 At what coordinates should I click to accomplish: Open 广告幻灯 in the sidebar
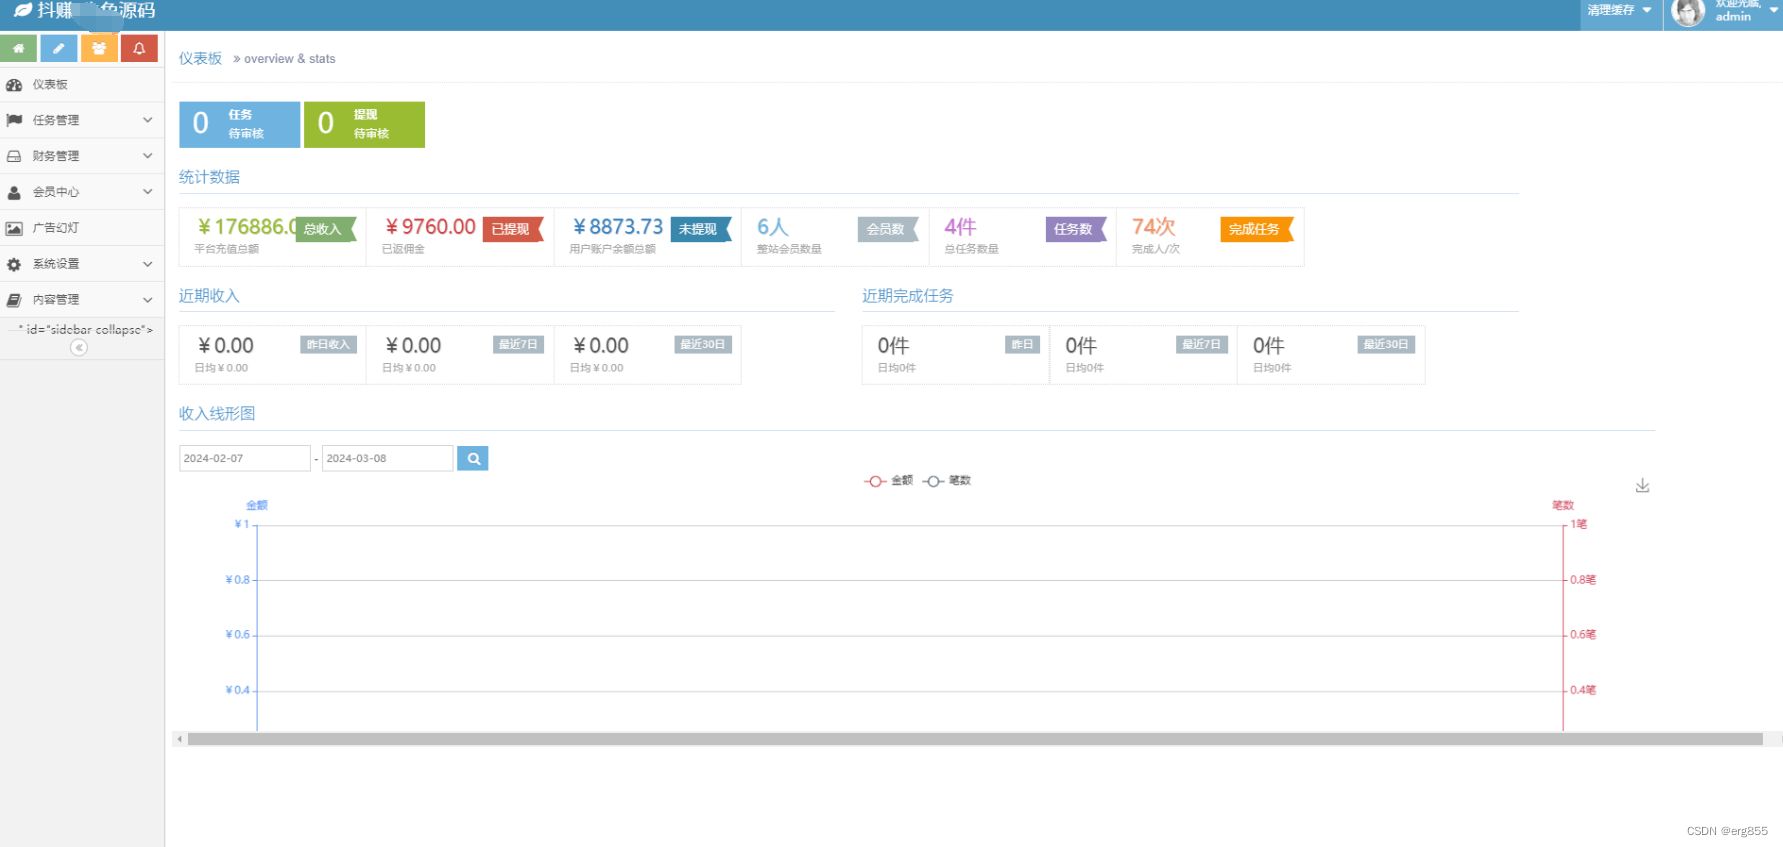(x=56, y=228)
